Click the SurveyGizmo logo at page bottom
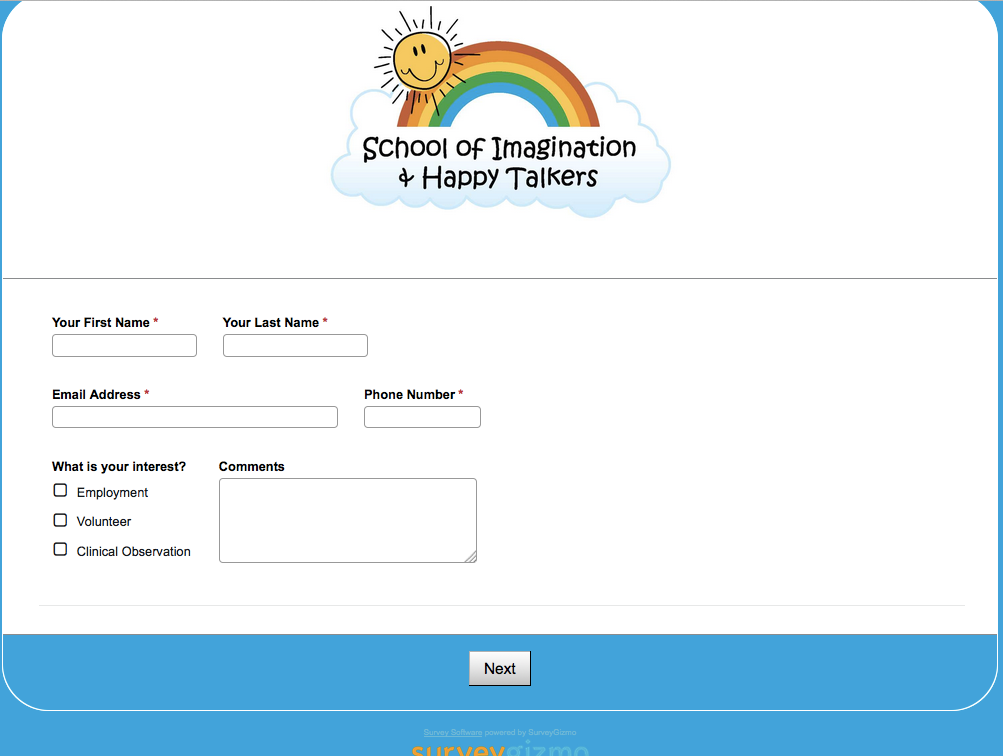Screen dimensions: 1003x756 [499, 748]
